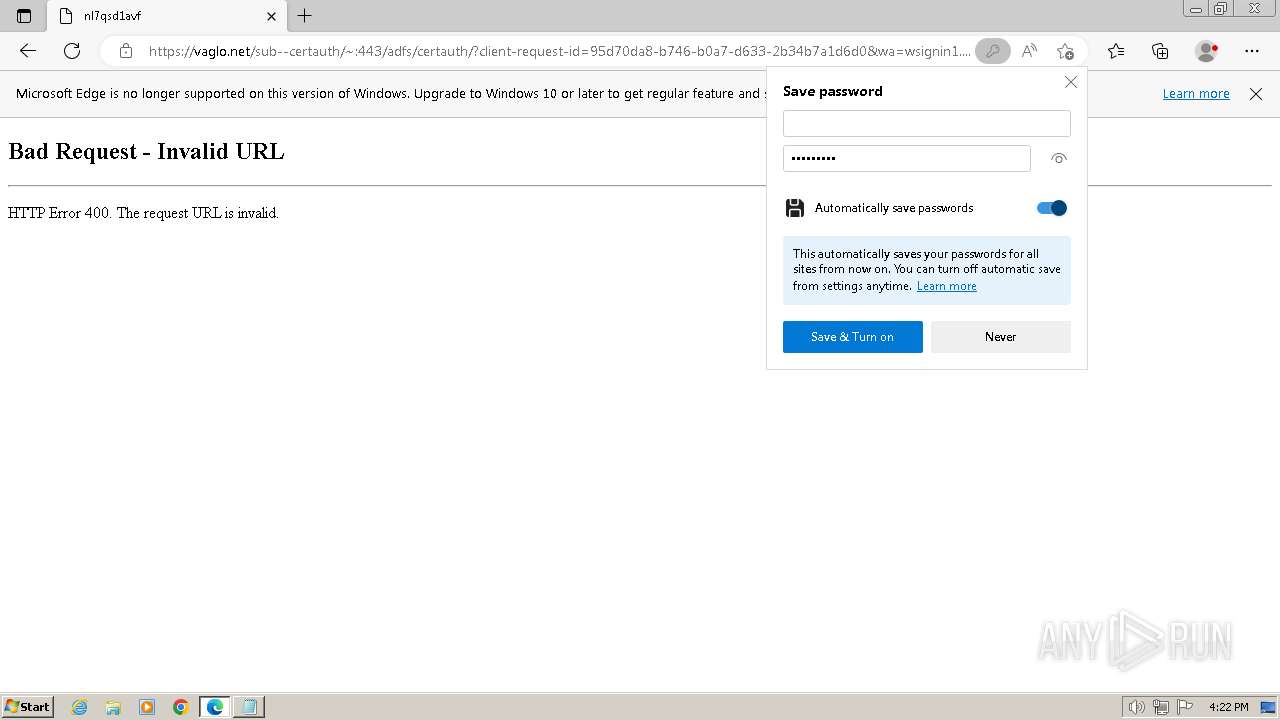Click the volume speaker tray icon
1280x720 pixels.
coord(1136,707)
